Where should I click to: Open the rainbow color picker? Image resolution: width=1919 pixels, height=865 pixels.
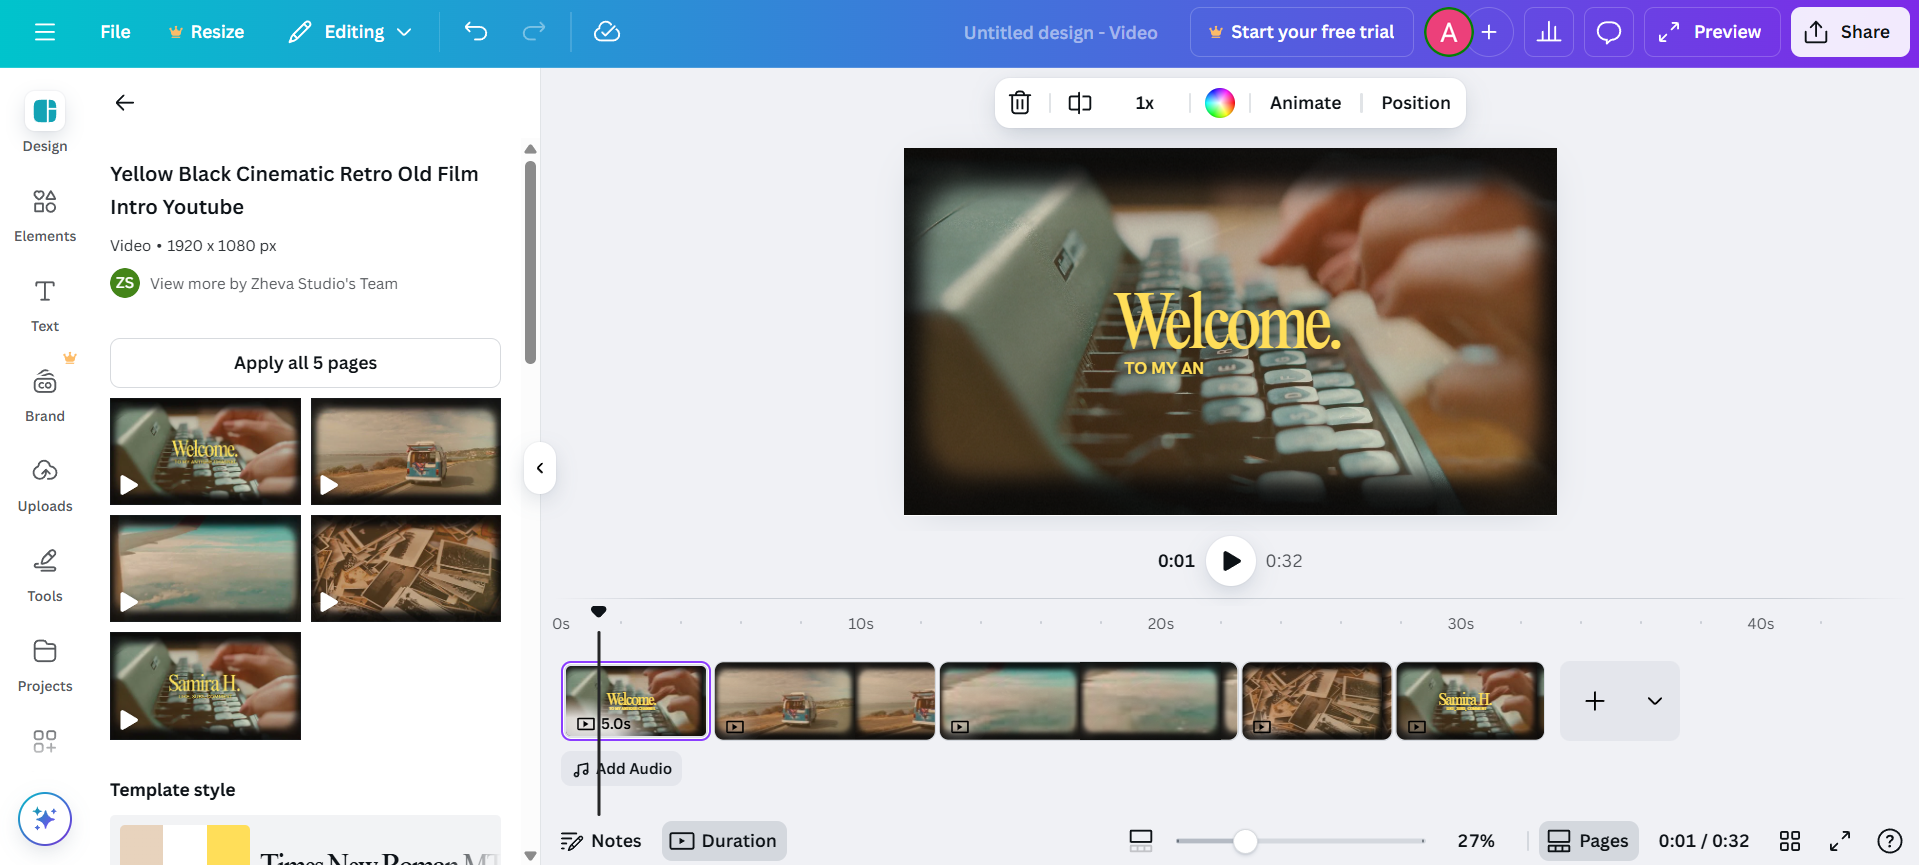[x=1220, y=102]
